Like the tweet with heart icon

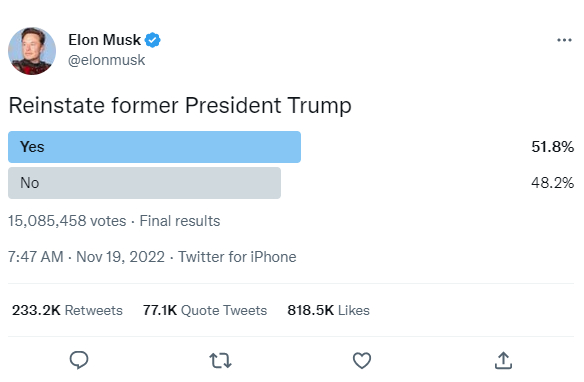click(362, 360)
